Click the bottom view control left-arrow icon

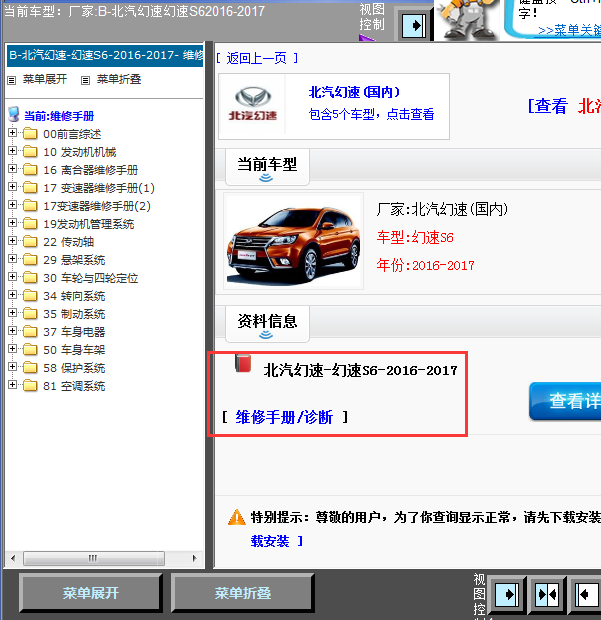586,594
